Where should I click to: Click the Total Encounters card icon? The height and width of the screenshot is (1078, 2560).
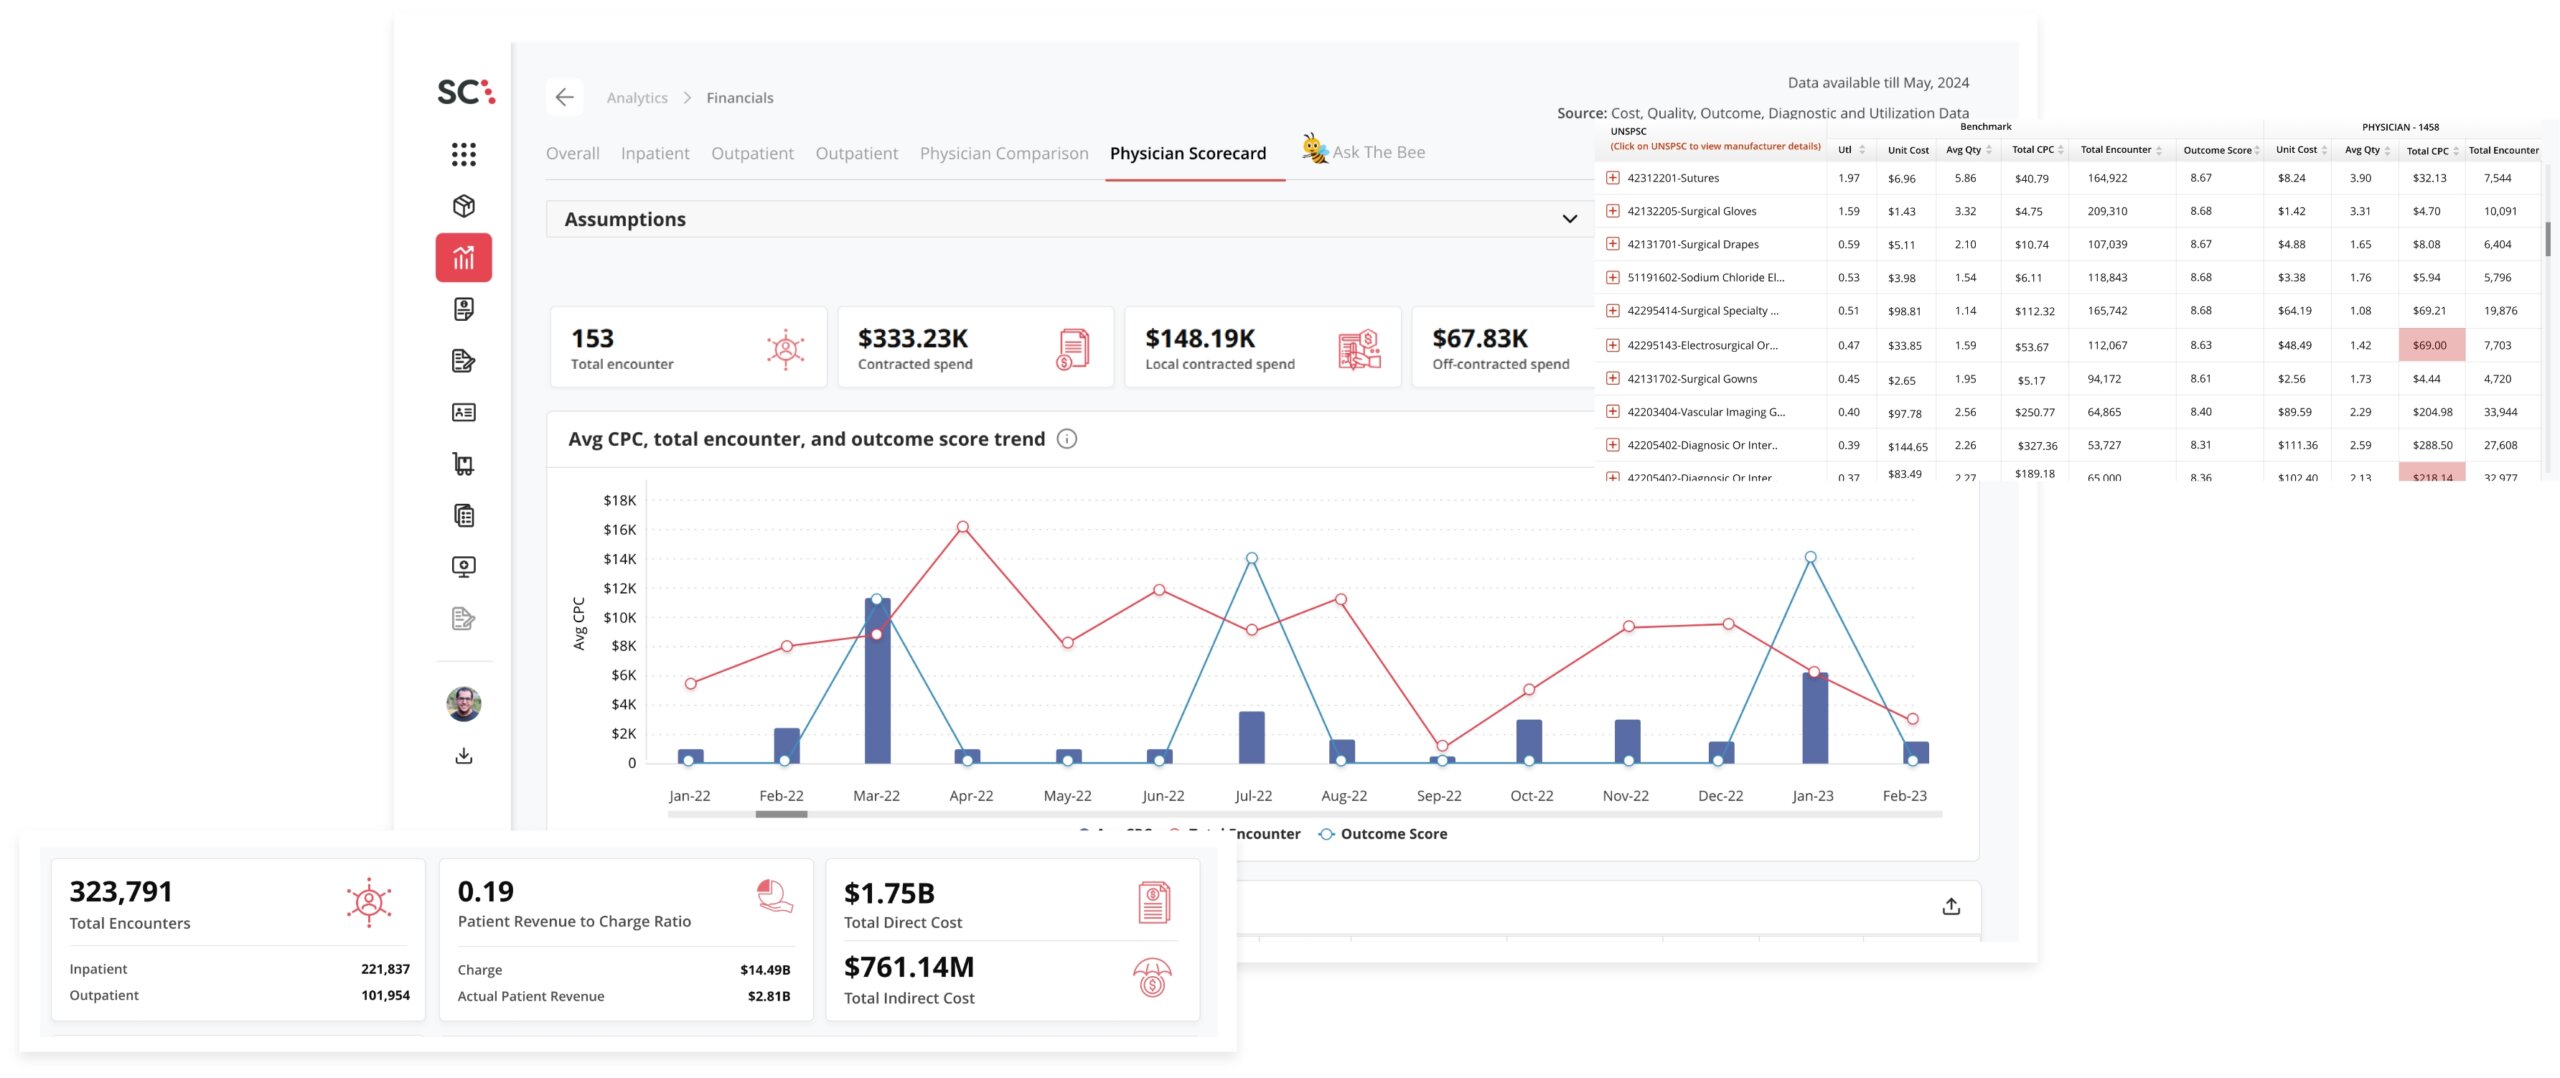[x=369, y=902]
